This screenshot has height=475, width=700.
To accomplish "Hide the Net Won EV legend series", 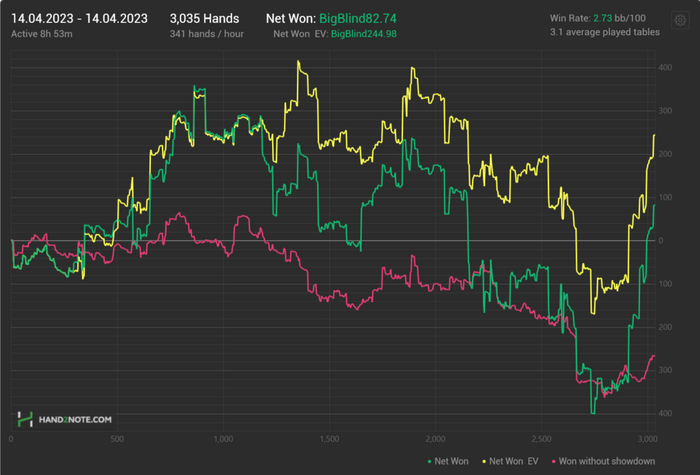I will click(x=512, y=461).
